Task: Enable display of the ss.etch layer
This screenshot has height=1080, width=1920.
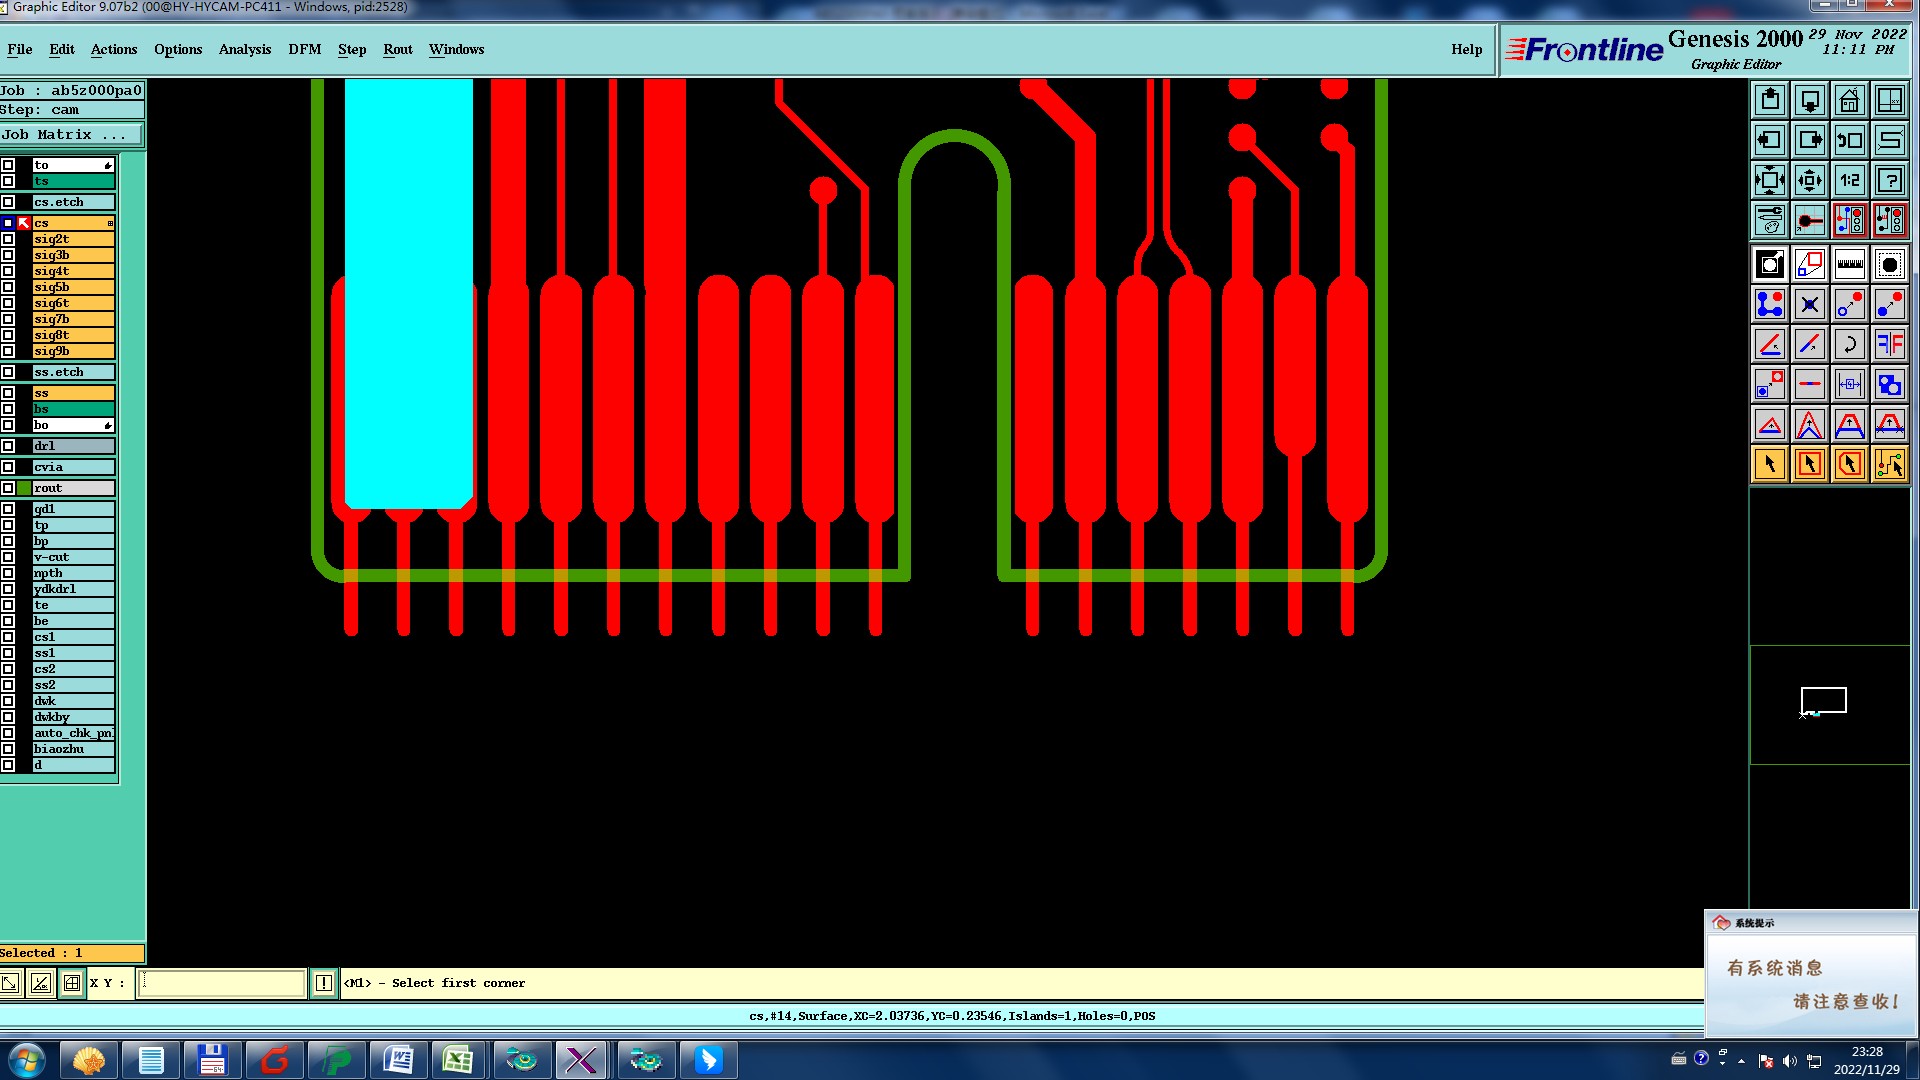Action: [8, 372]
